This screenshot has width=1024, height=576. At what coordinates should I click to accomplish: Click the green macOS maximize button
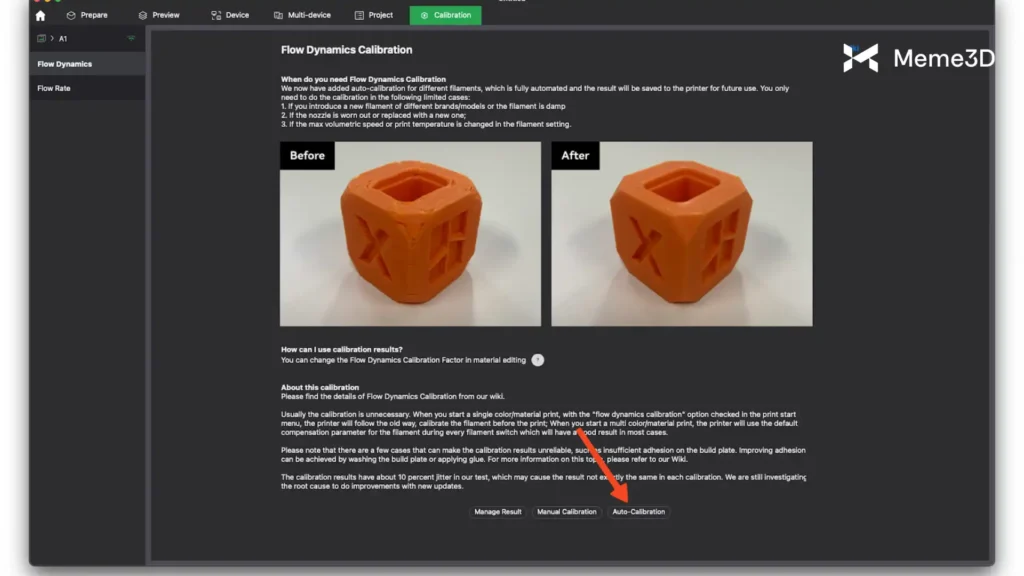[x=58, y=1]
